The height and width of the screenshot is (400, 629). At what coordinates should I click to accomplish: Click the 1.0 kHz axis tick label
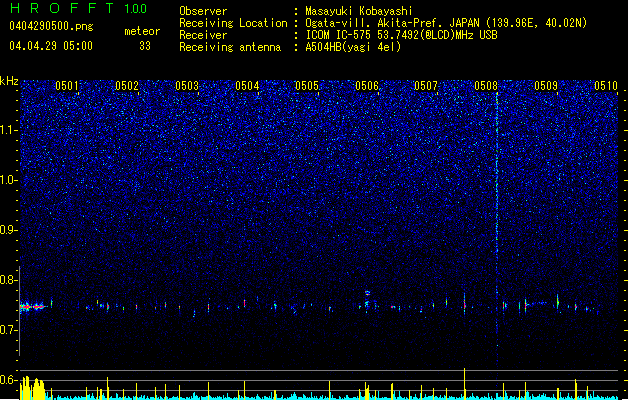click(x=9, y=180)
